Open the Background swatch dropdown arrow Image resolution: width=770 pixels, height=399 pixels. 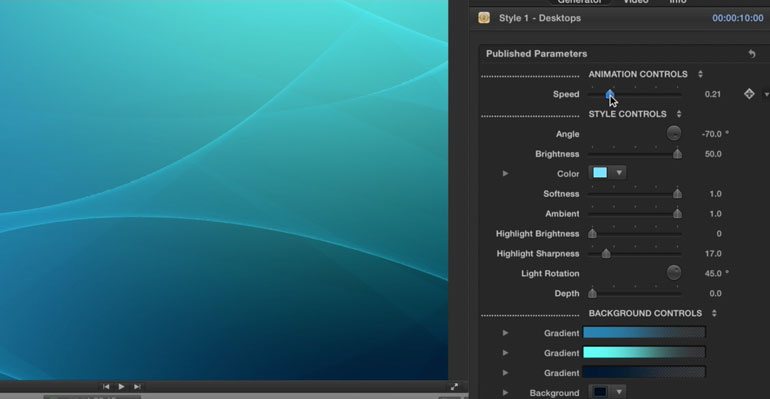coord(619,392)
